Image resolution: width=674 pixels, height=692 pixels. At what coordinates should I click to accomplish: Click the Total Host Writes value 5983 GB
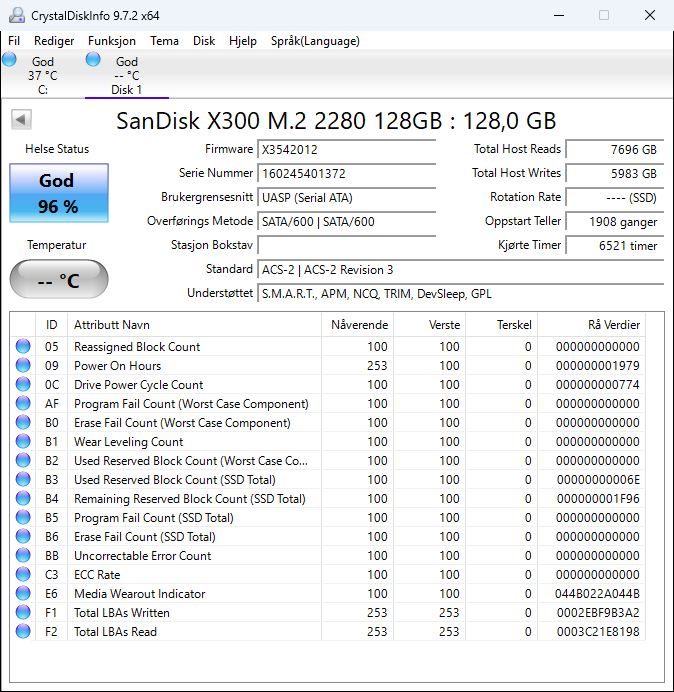[615, 173]
